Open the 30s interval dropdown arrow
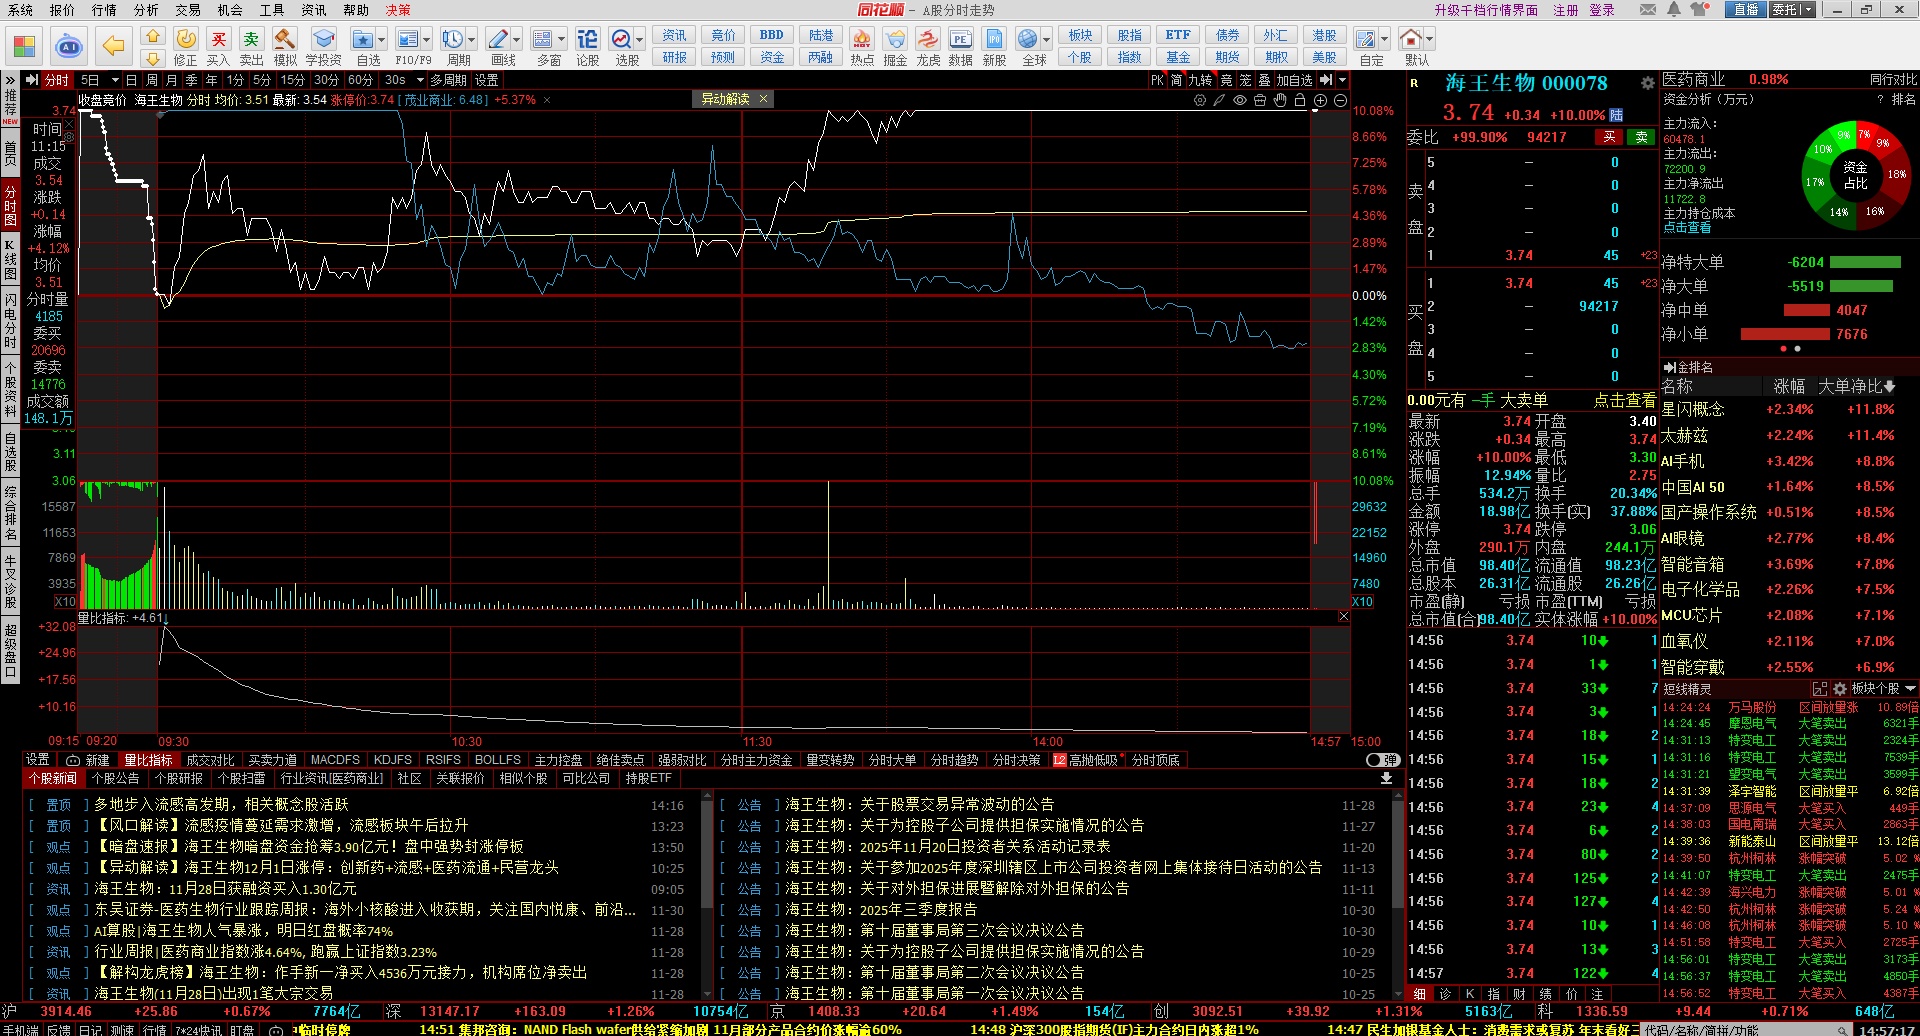The width and height of the screenshot is (1920, 1036). [x=420, y=80]
